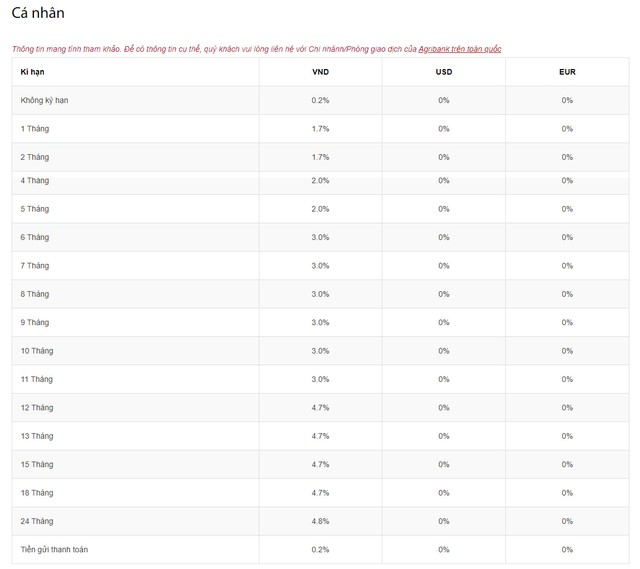Select the 6 Tháng term label
The width and height of the screenshot is (640, 569).
[x=35, y=238]
